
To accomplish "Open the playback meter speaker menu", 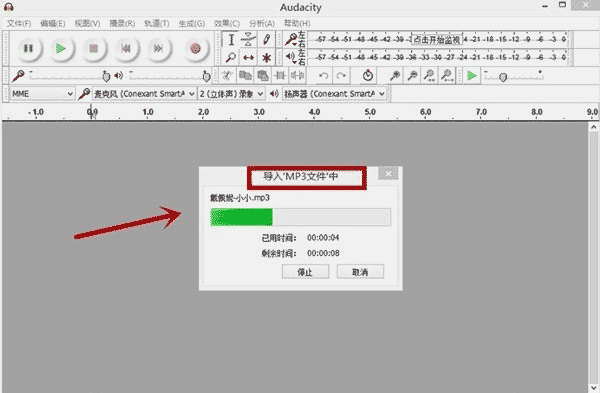I will click(x=291, y=57).
